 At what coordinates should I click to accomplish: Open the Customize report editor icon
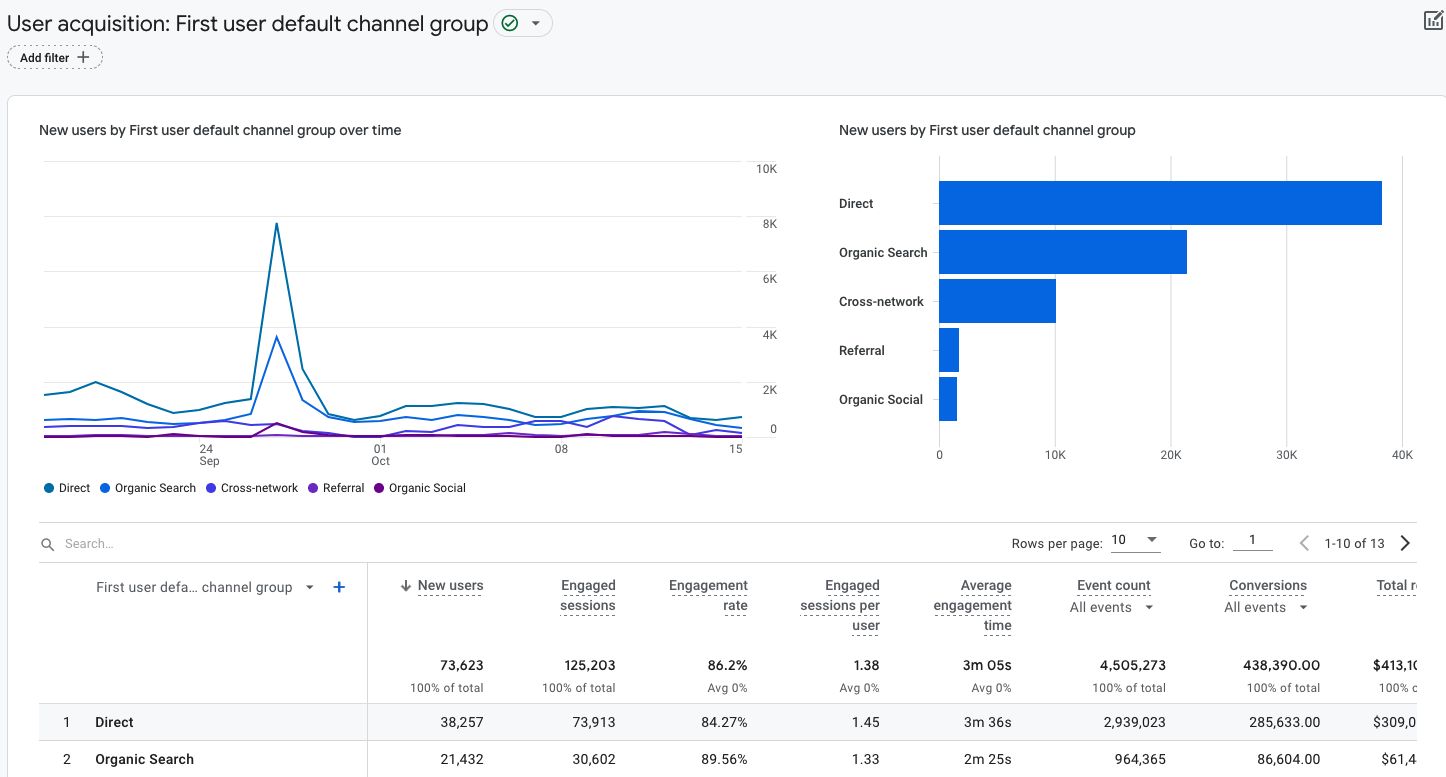click(x=1432, y=20)
